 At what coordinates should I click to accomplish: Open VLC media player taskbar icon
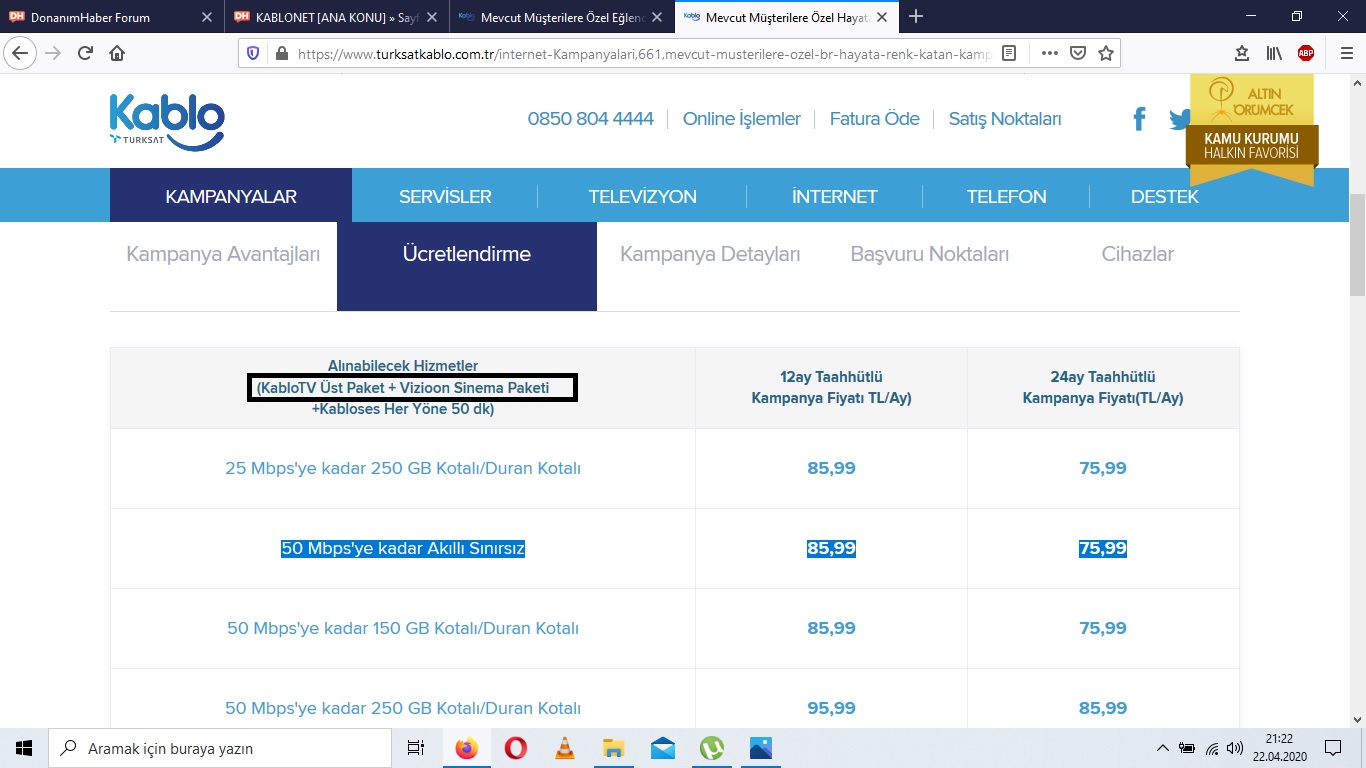coord(564,748)
